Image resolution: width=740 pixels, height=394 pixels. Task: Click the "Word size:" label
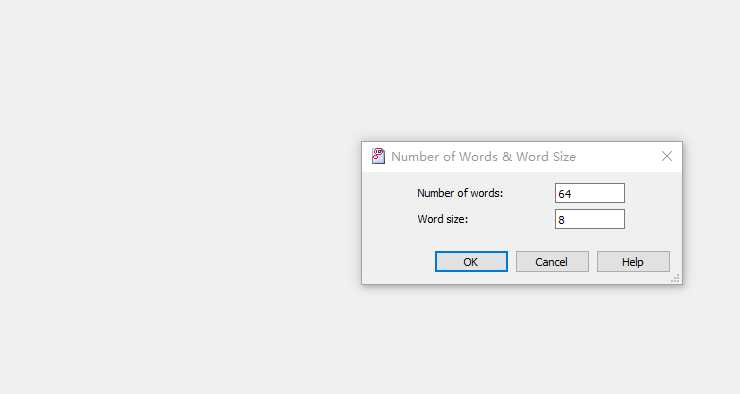443,219
